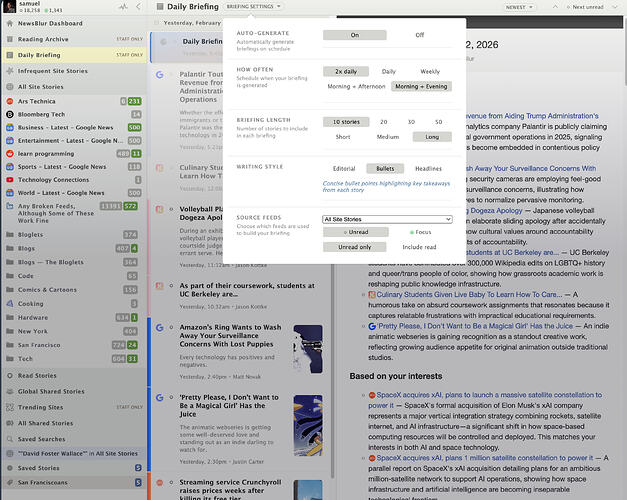The image size is (627, 500).
Task: Open Amazon's Ring story thumbnail
Action: point(308,349)
